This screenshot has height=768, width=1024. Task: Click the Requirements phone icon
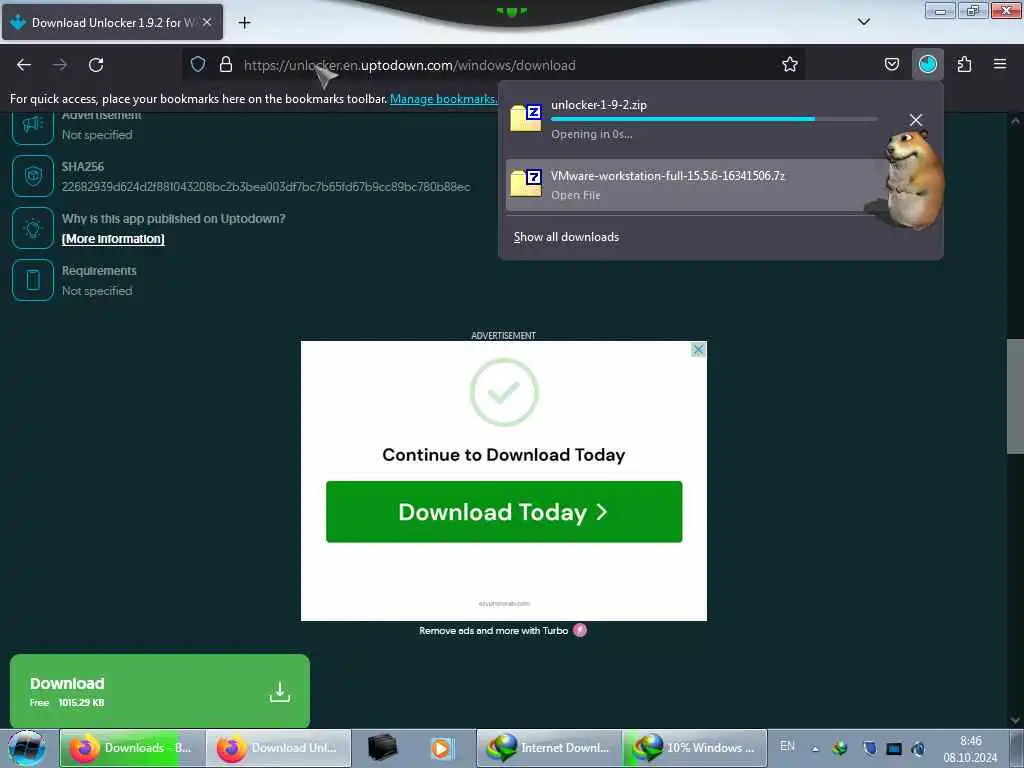coord(33,280)
